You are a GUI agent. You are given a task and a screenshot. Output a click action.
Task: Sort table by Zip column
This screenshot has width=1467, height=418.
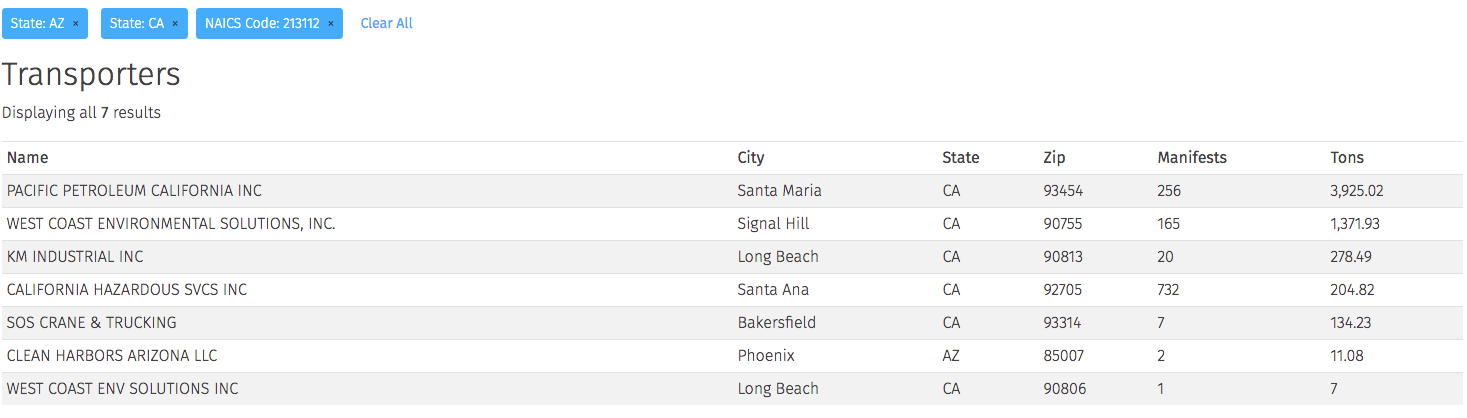tap(1054, 157)
